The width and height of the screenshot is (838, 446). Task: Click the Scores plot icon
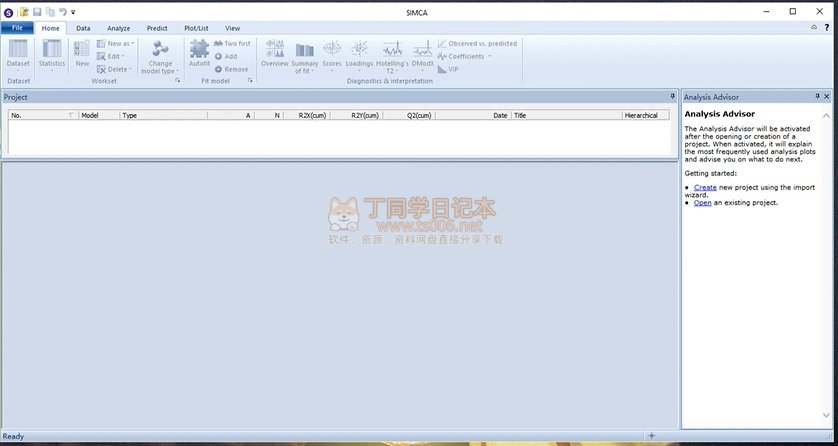click(332, 49)
